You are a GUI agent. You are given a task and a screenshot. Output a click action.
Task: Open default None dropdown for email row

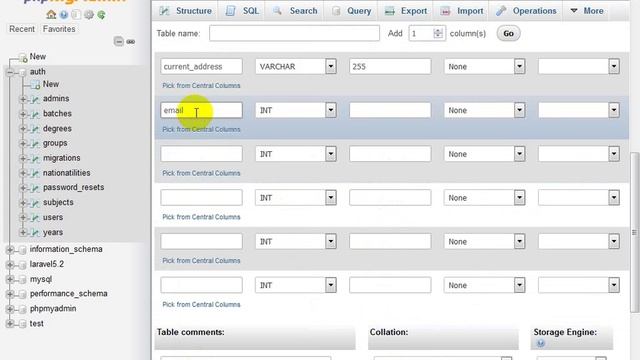[484, 110]
